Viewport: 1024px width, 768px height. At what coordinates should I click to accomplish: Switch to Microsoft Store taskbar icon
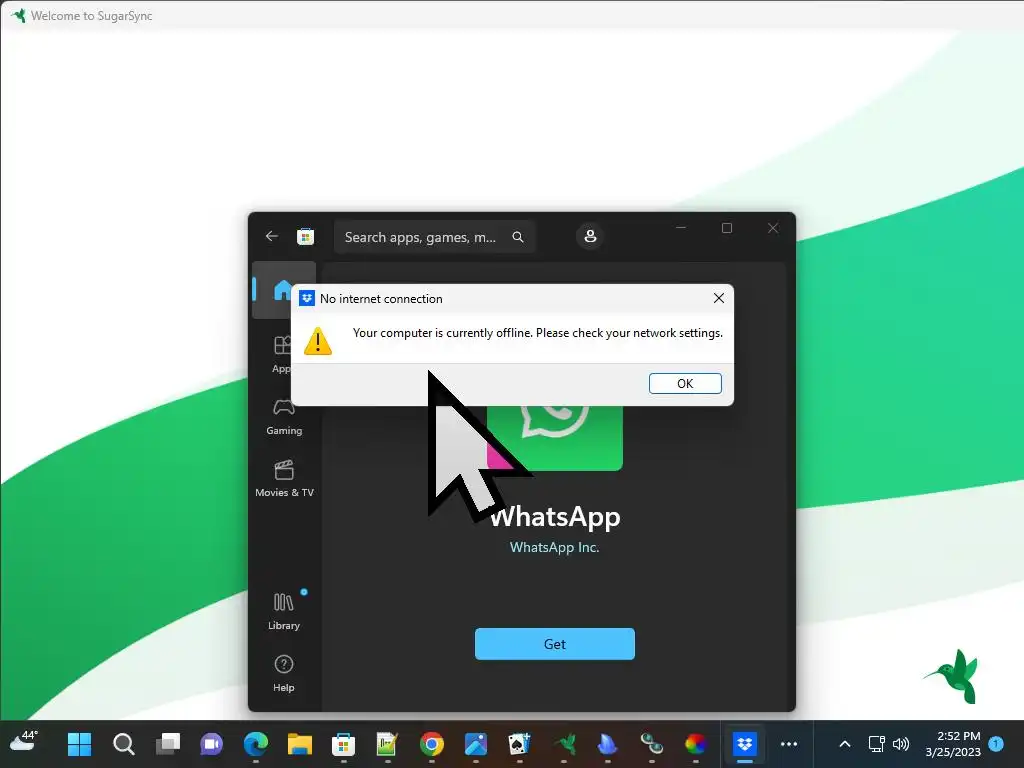tap(344, 744)
